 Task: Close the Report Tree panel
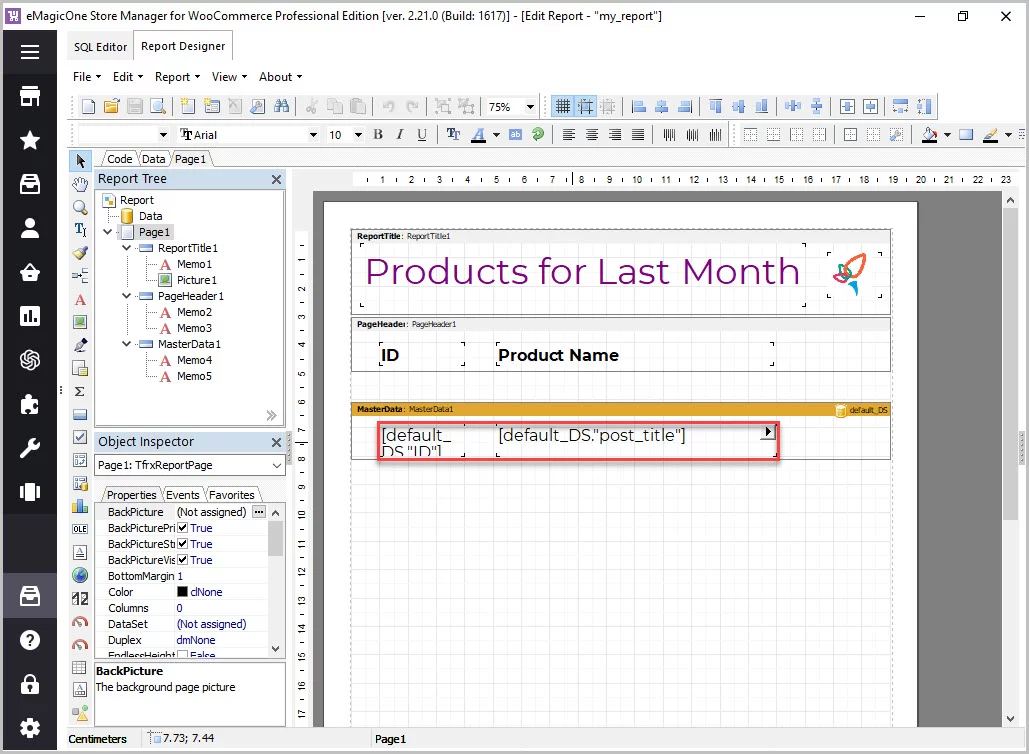pos(276,179)
